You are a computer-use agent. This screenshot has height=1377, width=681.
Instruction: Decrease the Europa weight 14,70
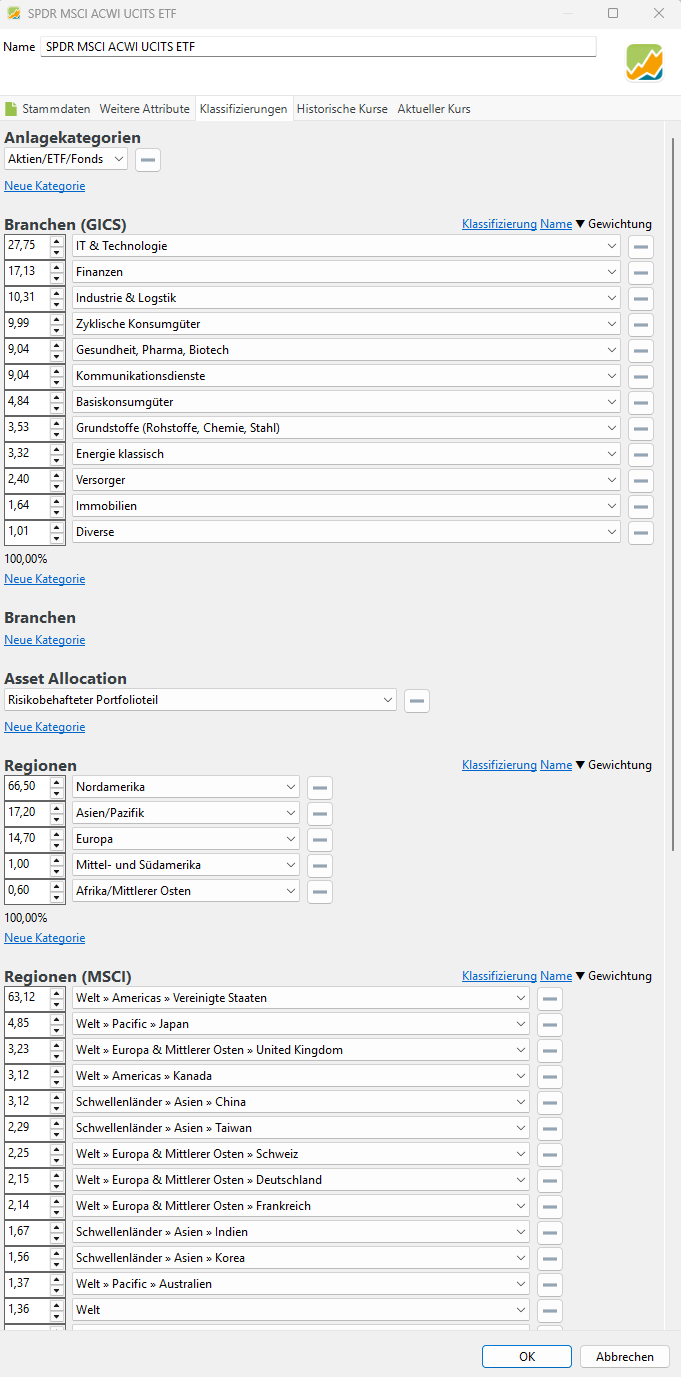(57, 845)
